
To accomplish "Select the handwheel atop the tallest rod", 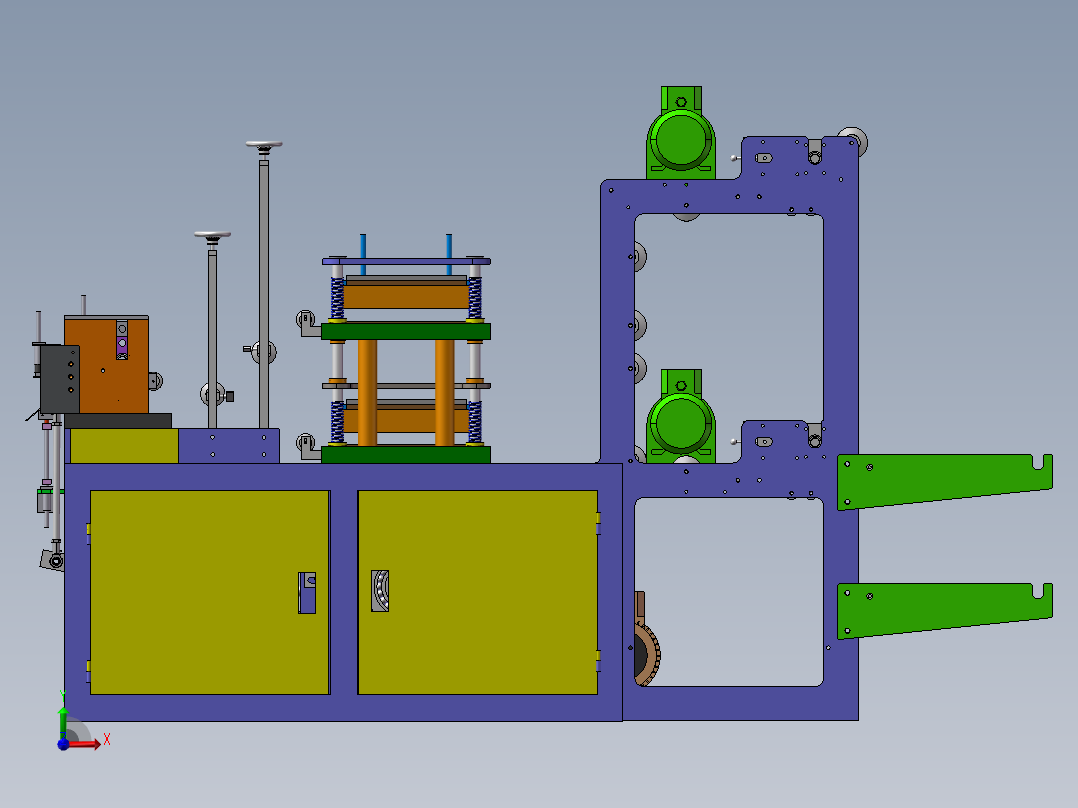I will (264, 146).
